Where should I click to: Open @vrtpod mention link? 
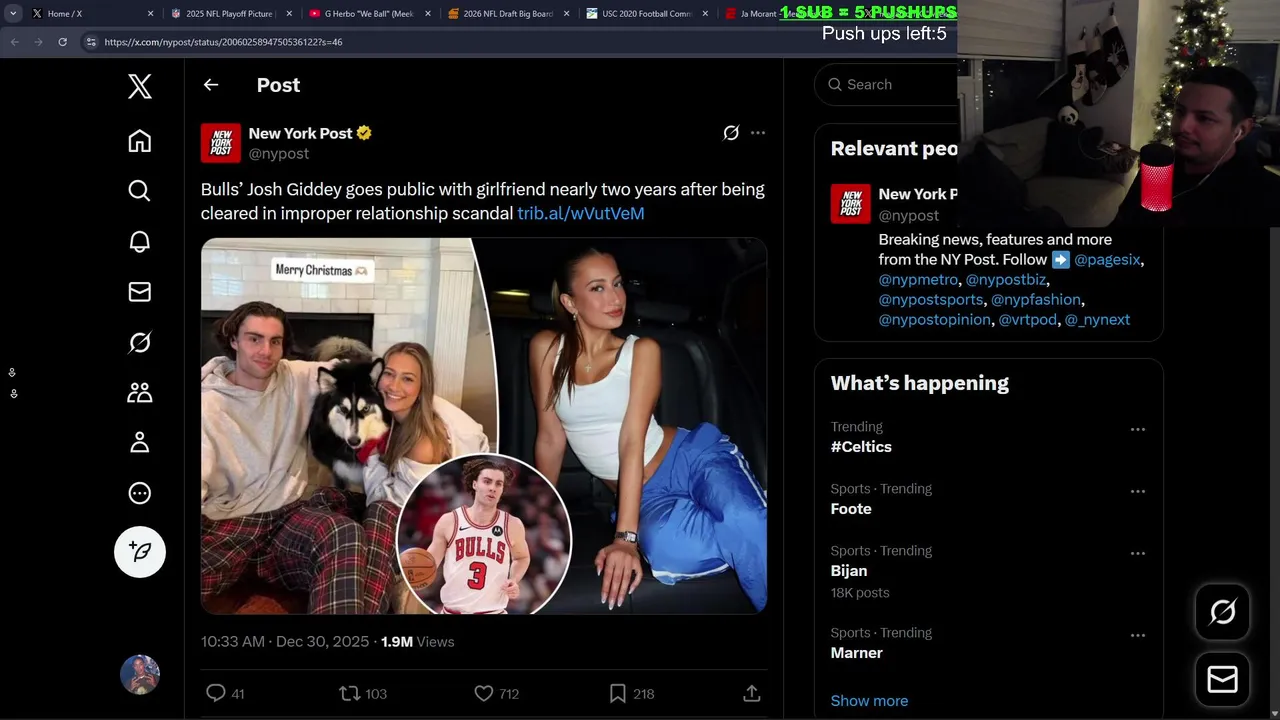click(x=1028, y=320)
